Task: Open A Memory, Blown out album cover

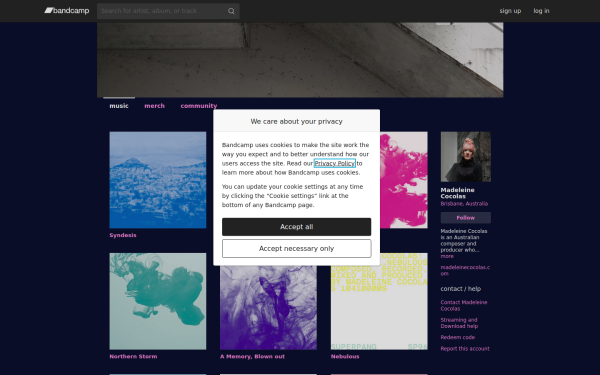Action: point(268,307)
